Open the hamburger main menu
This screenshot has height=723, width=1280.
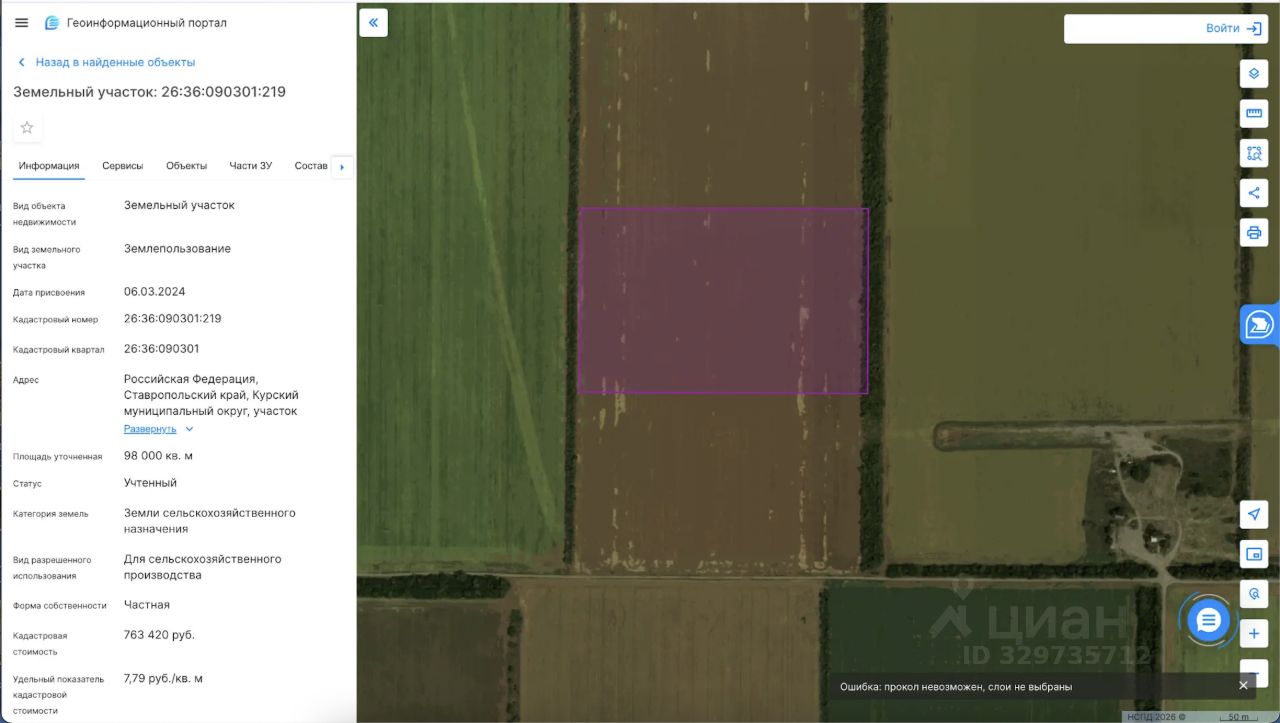coord(22,22)
